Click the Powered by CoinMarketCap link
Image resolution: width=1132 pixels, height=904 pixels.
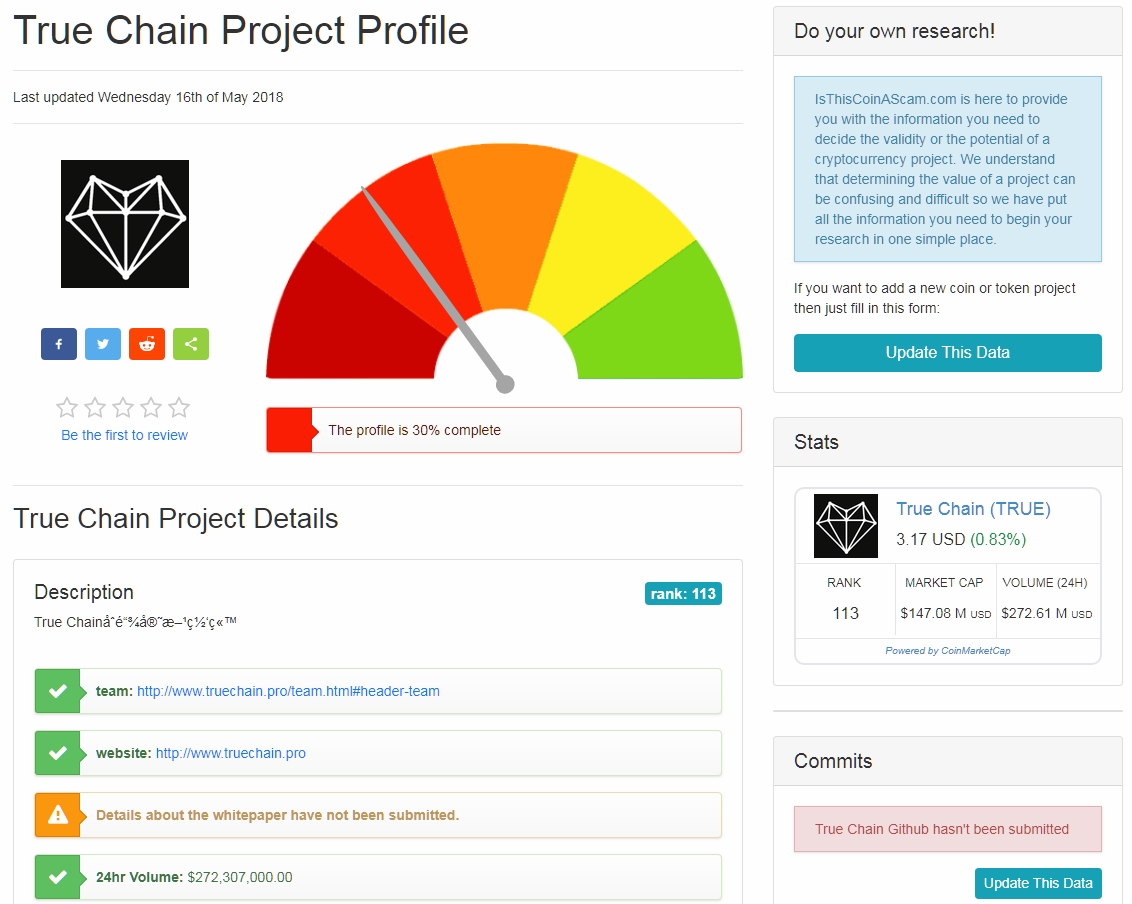tap(948, 651)
